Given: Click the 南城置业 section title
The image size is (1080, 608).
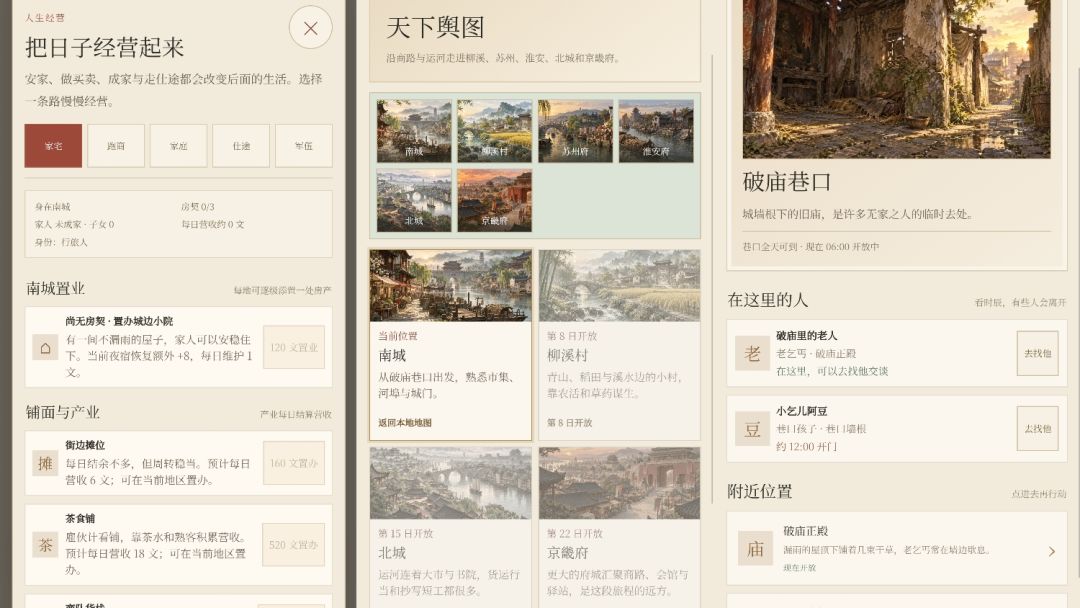Looking at the screenshot, I should click(55, 289).
